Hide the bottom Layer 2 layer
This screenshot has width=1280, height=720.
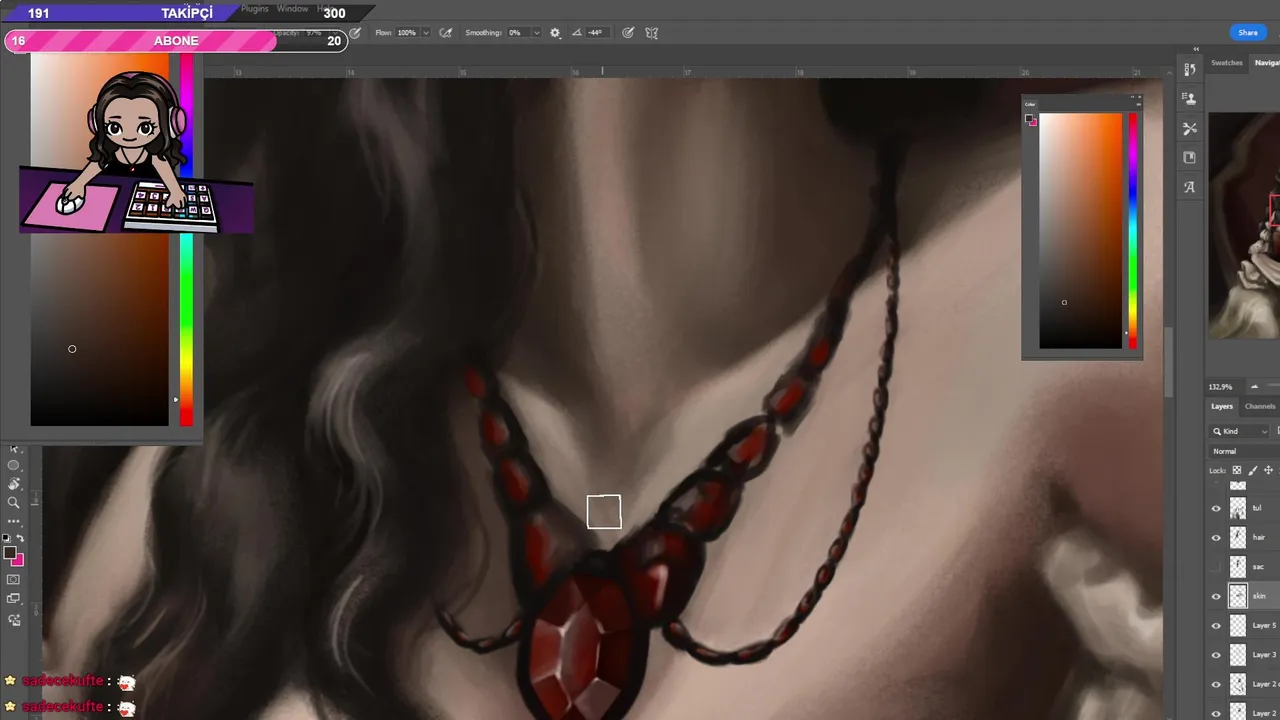coord(1216,713)
